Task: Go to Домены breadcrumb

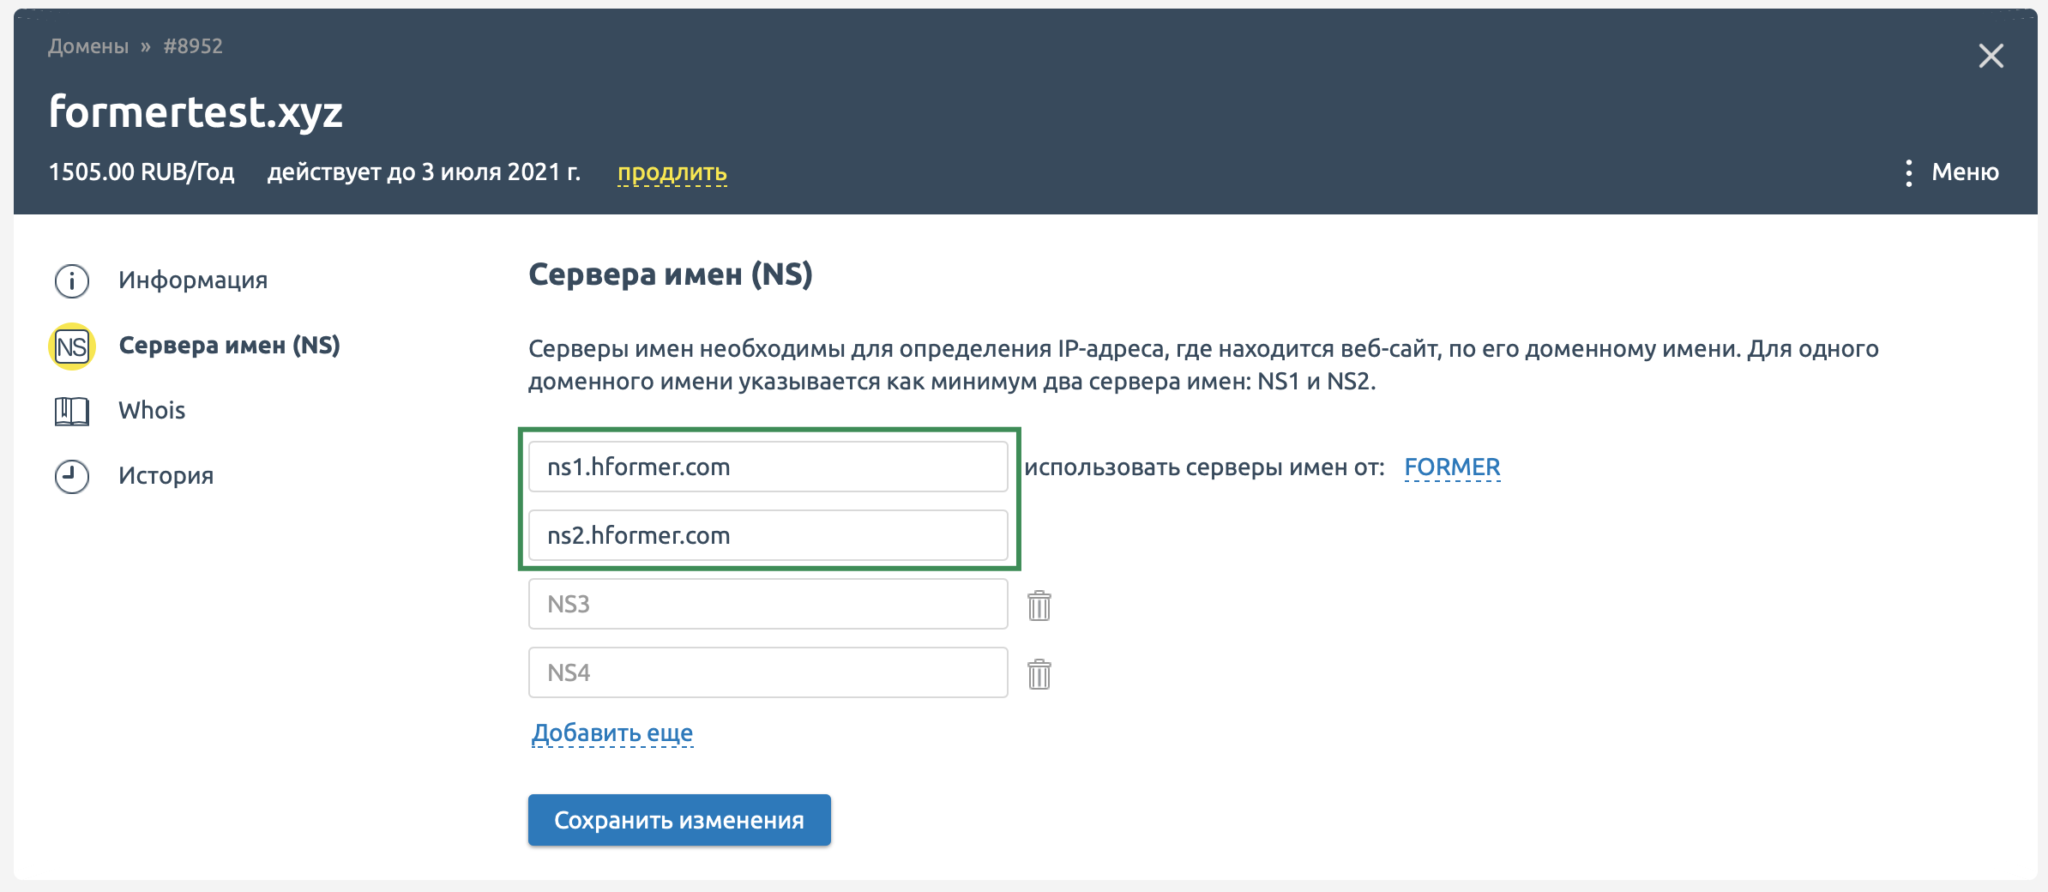Action: [x=88, y=46]
